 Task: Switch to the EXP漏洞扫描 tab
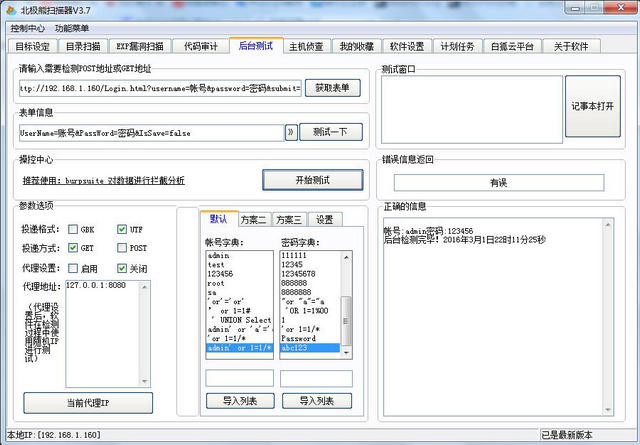[140, 47]
